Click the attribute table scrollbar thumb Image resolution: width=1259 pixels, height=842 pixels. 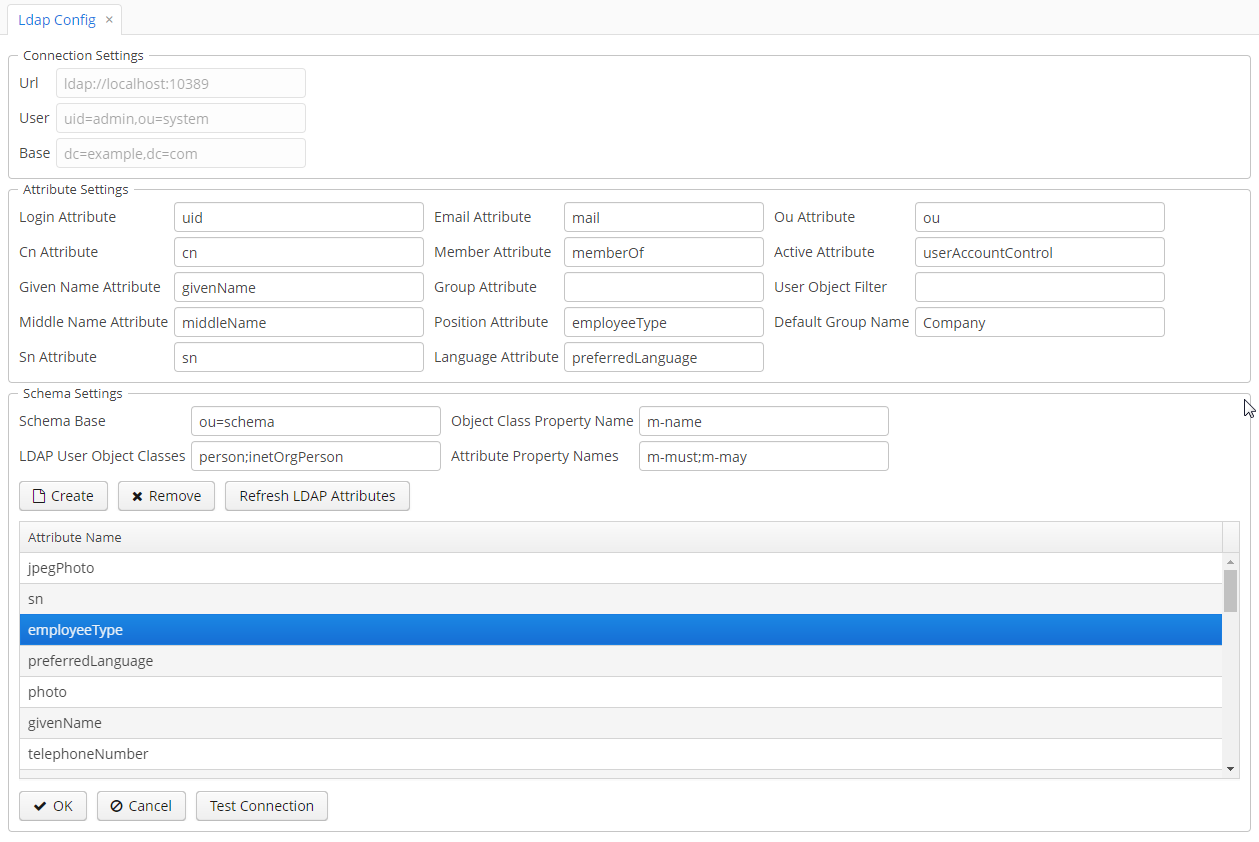(1231, 591)
